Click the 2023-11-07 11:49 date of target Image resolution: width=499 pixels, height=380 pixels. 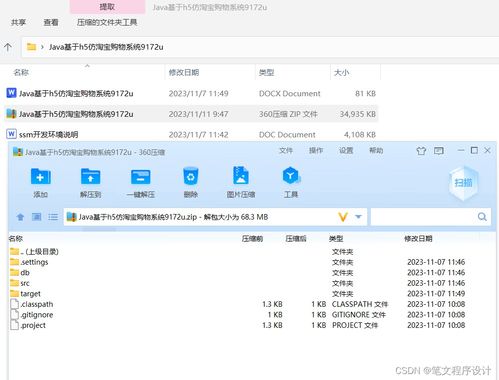point(436,294)
